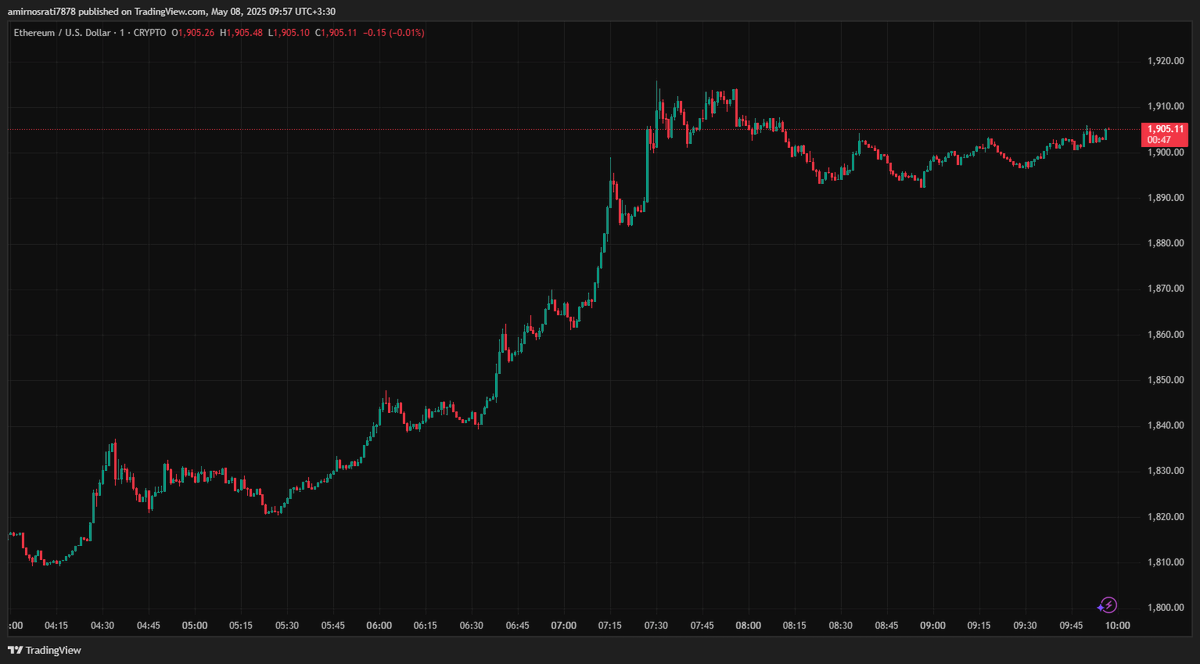Click the 05:15 time axis label

(x=241, y=625)
